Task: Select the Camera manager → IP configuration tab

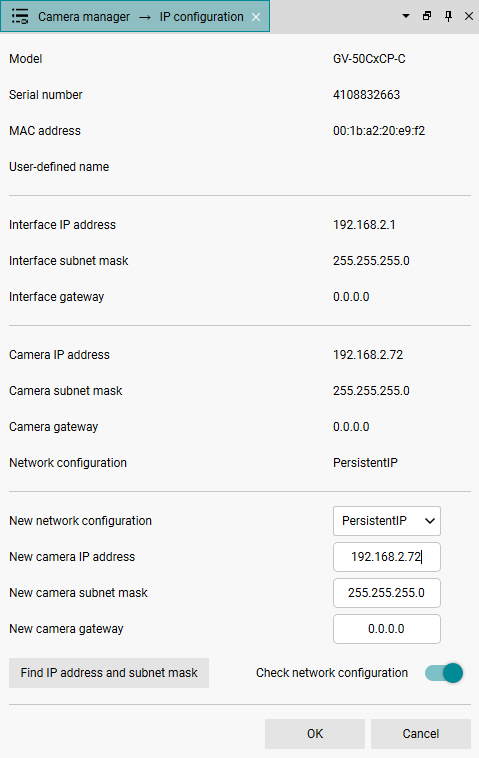Action: coord(135,16)
